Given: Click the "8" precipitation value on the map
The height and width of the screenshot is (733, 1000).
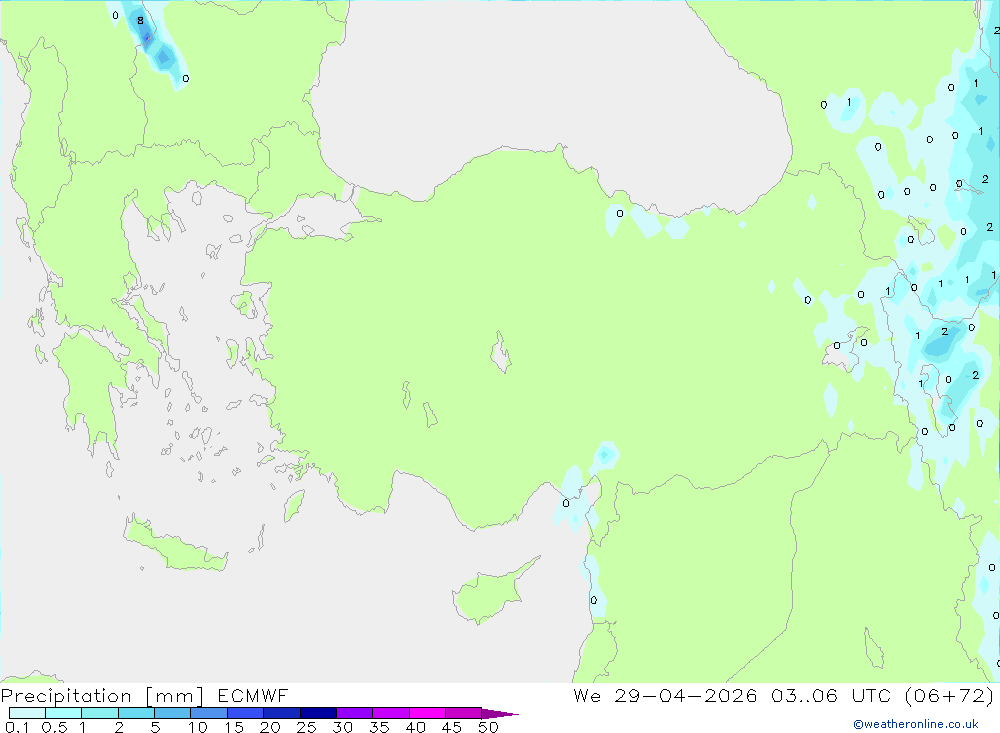Looking at the screenshot, I should click(140, 20).
